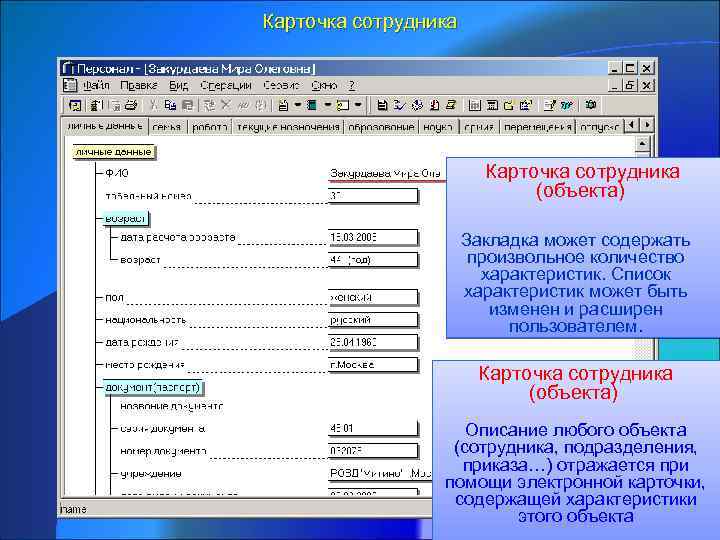Click the учреждение field showing РОВД

(380, 473)
